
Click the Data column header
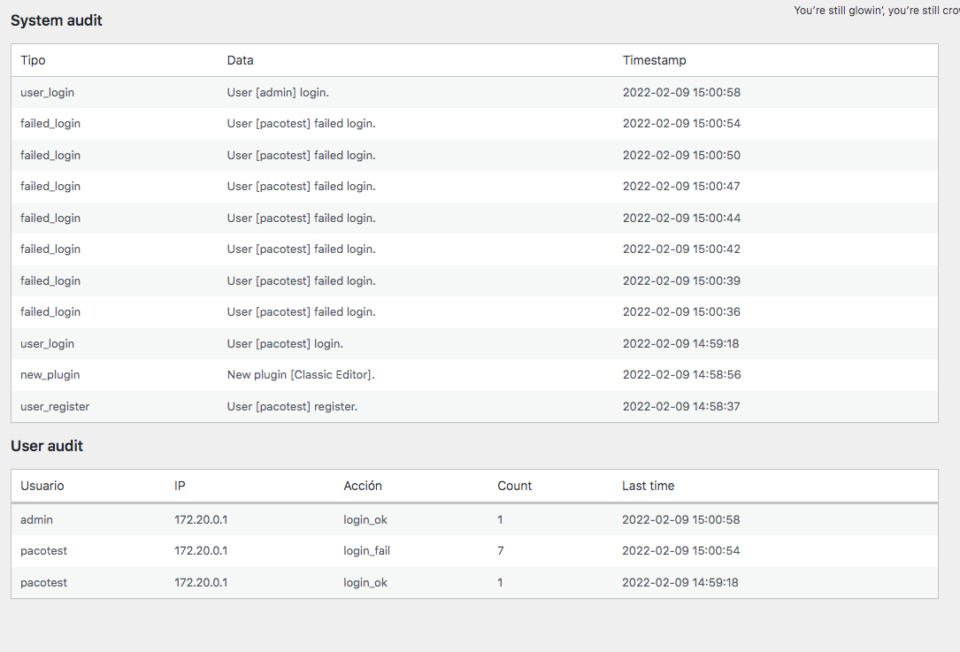240,60
